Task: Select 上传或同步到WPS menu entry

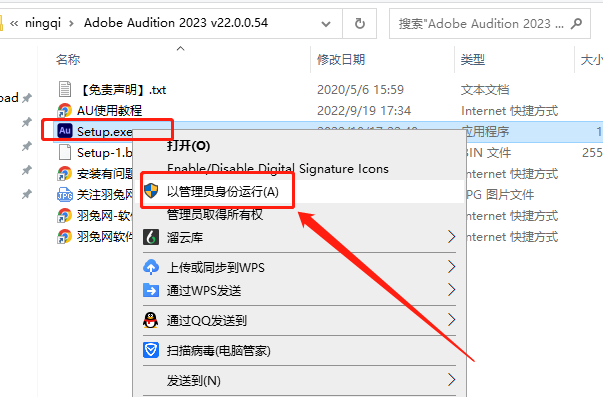Action: [299, 267]
